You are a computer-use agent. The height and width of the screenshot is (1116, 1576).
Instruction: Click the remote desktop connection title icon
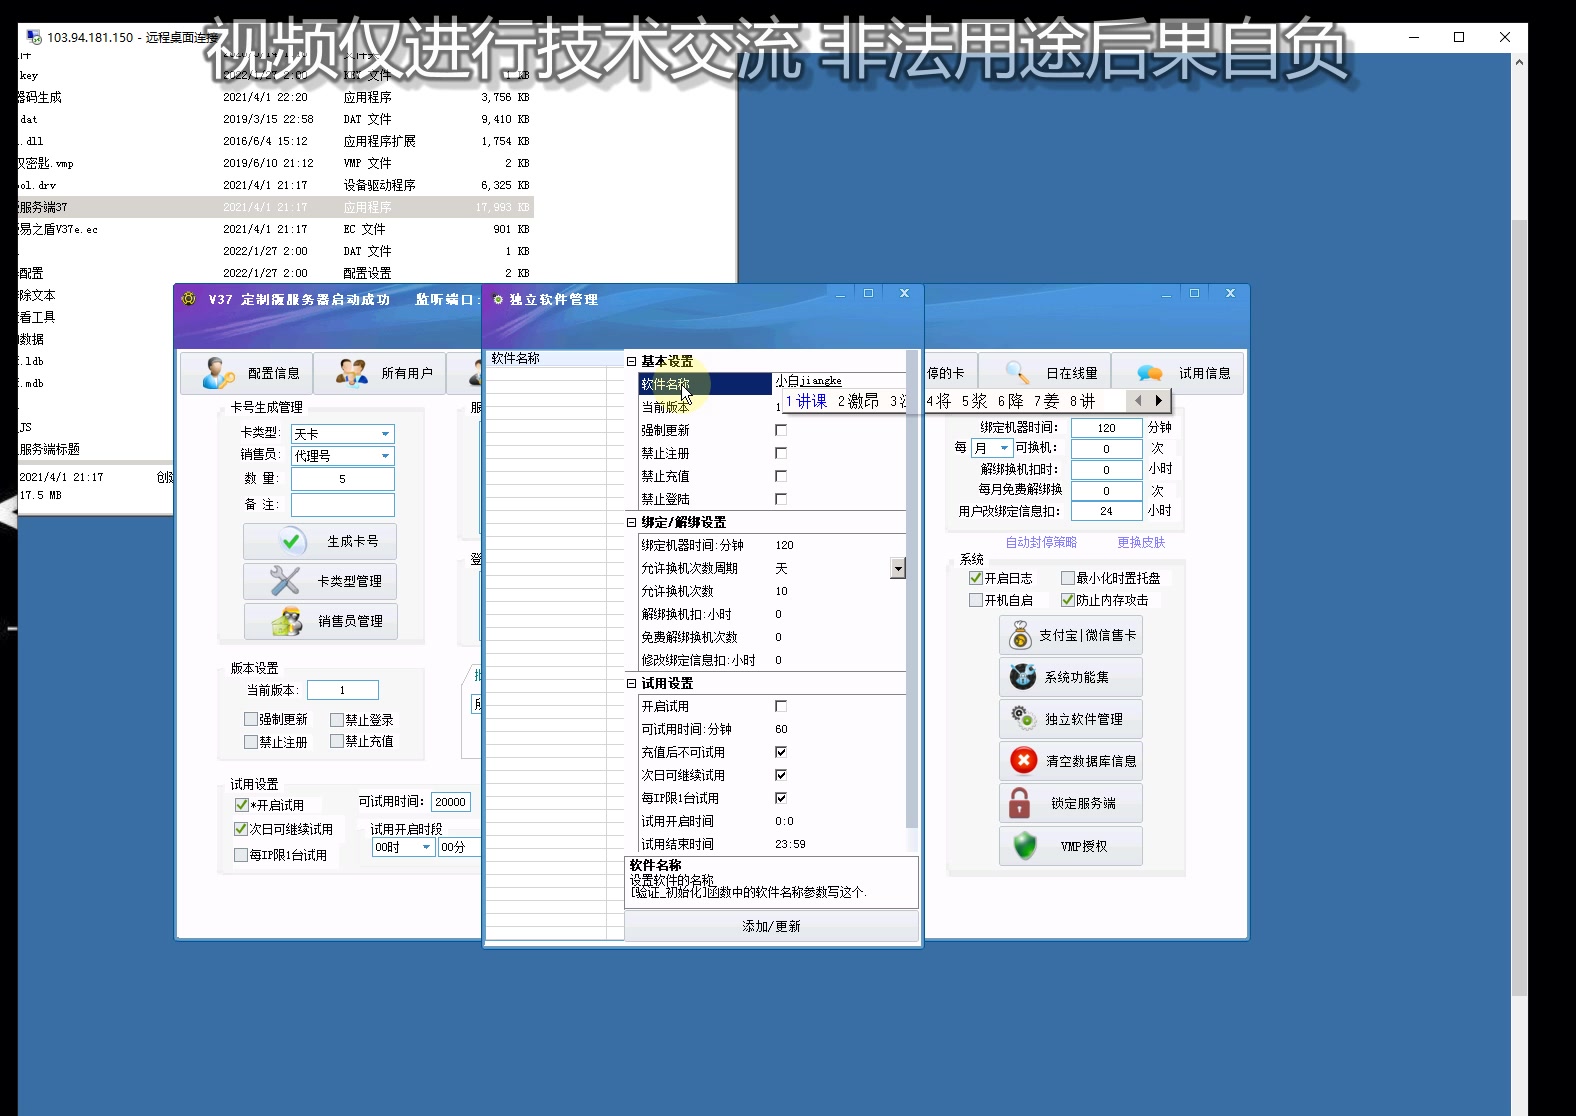pyautogui.click(x=34, y=37)
